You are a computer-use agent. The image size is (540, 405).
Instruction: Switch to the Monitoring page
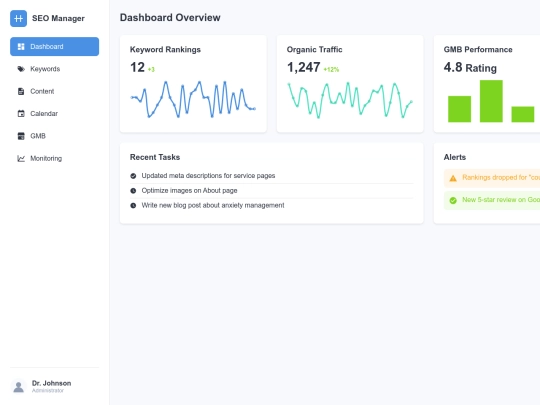click(x=54, y=158)
